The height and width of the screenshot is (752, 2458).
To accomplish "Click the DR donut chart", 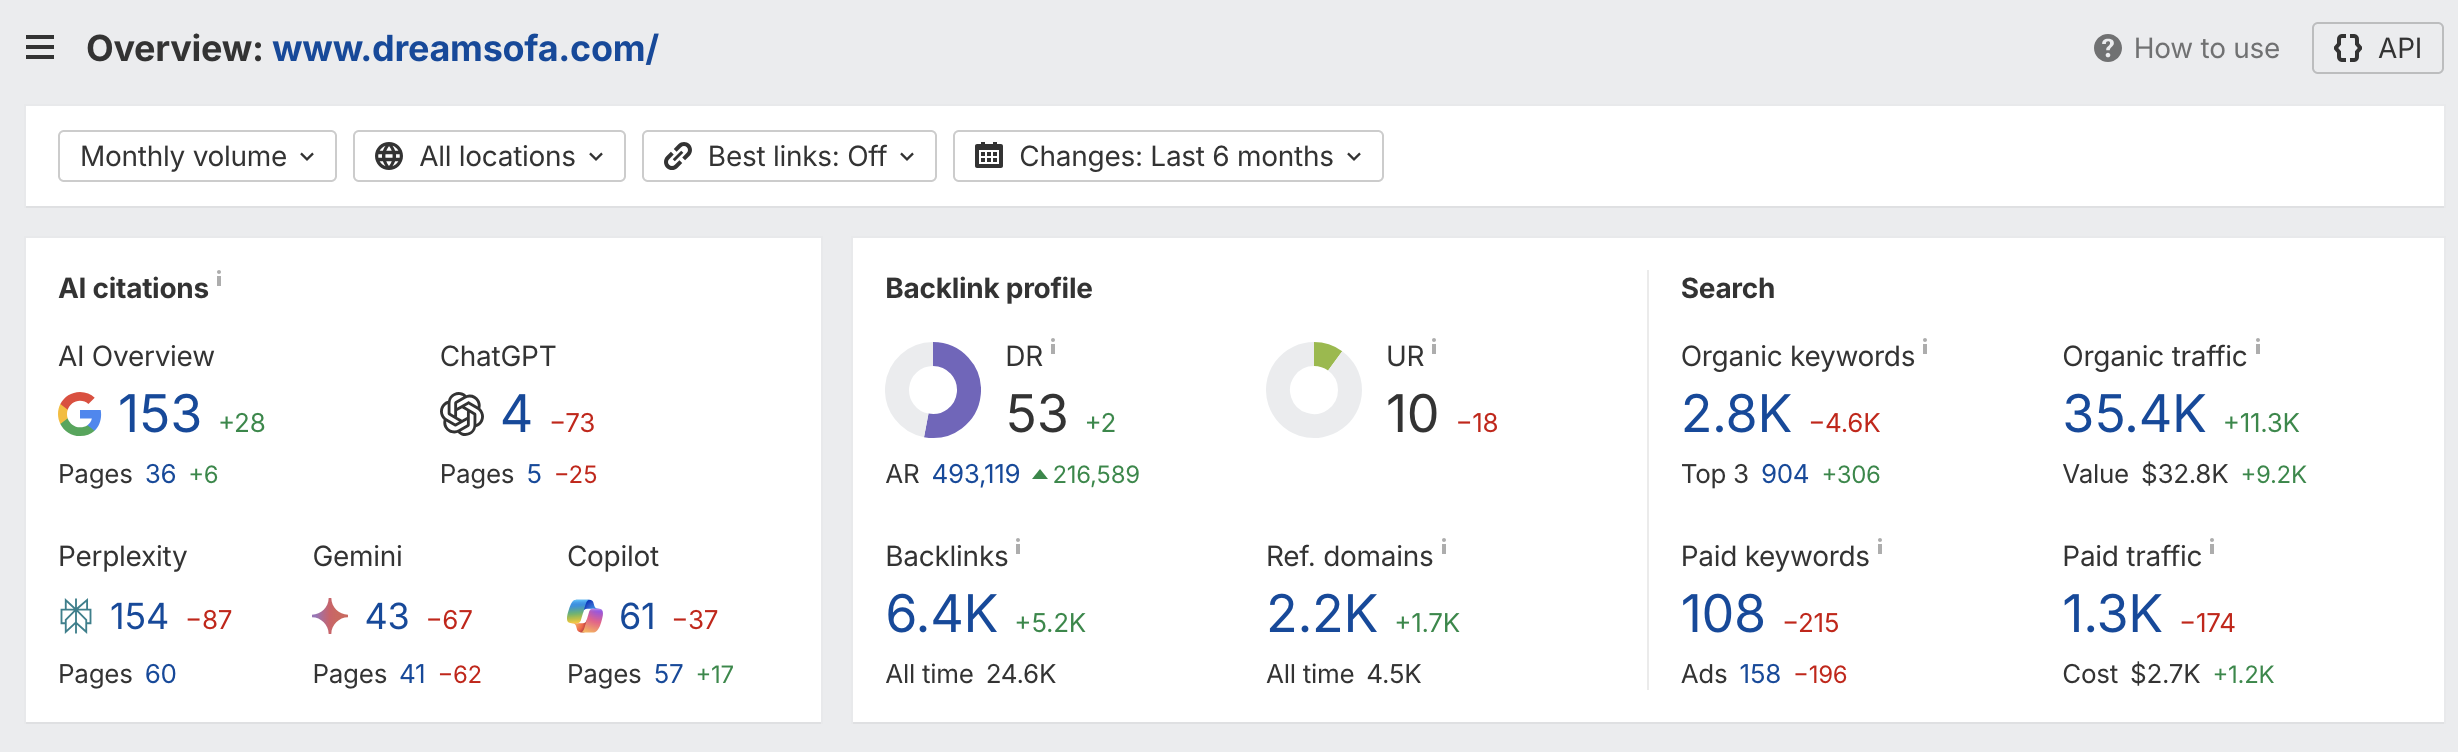I will point(933,390).
